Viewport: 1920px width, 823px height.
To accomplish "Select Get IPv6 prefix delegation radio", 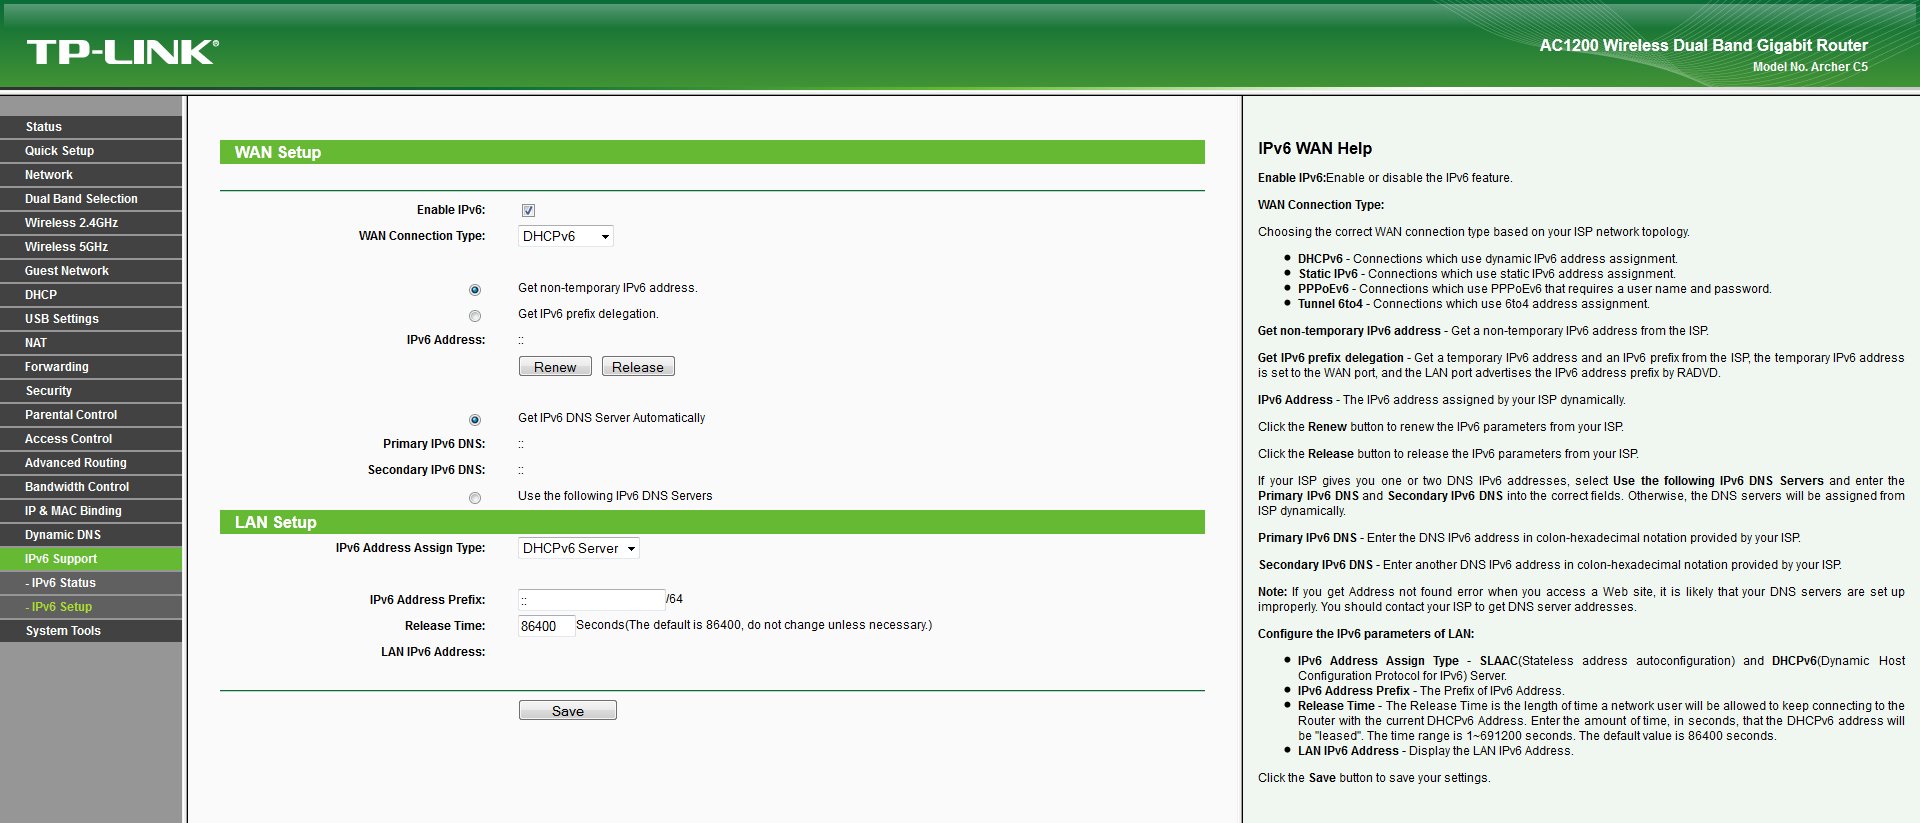I will coord(475,316).
